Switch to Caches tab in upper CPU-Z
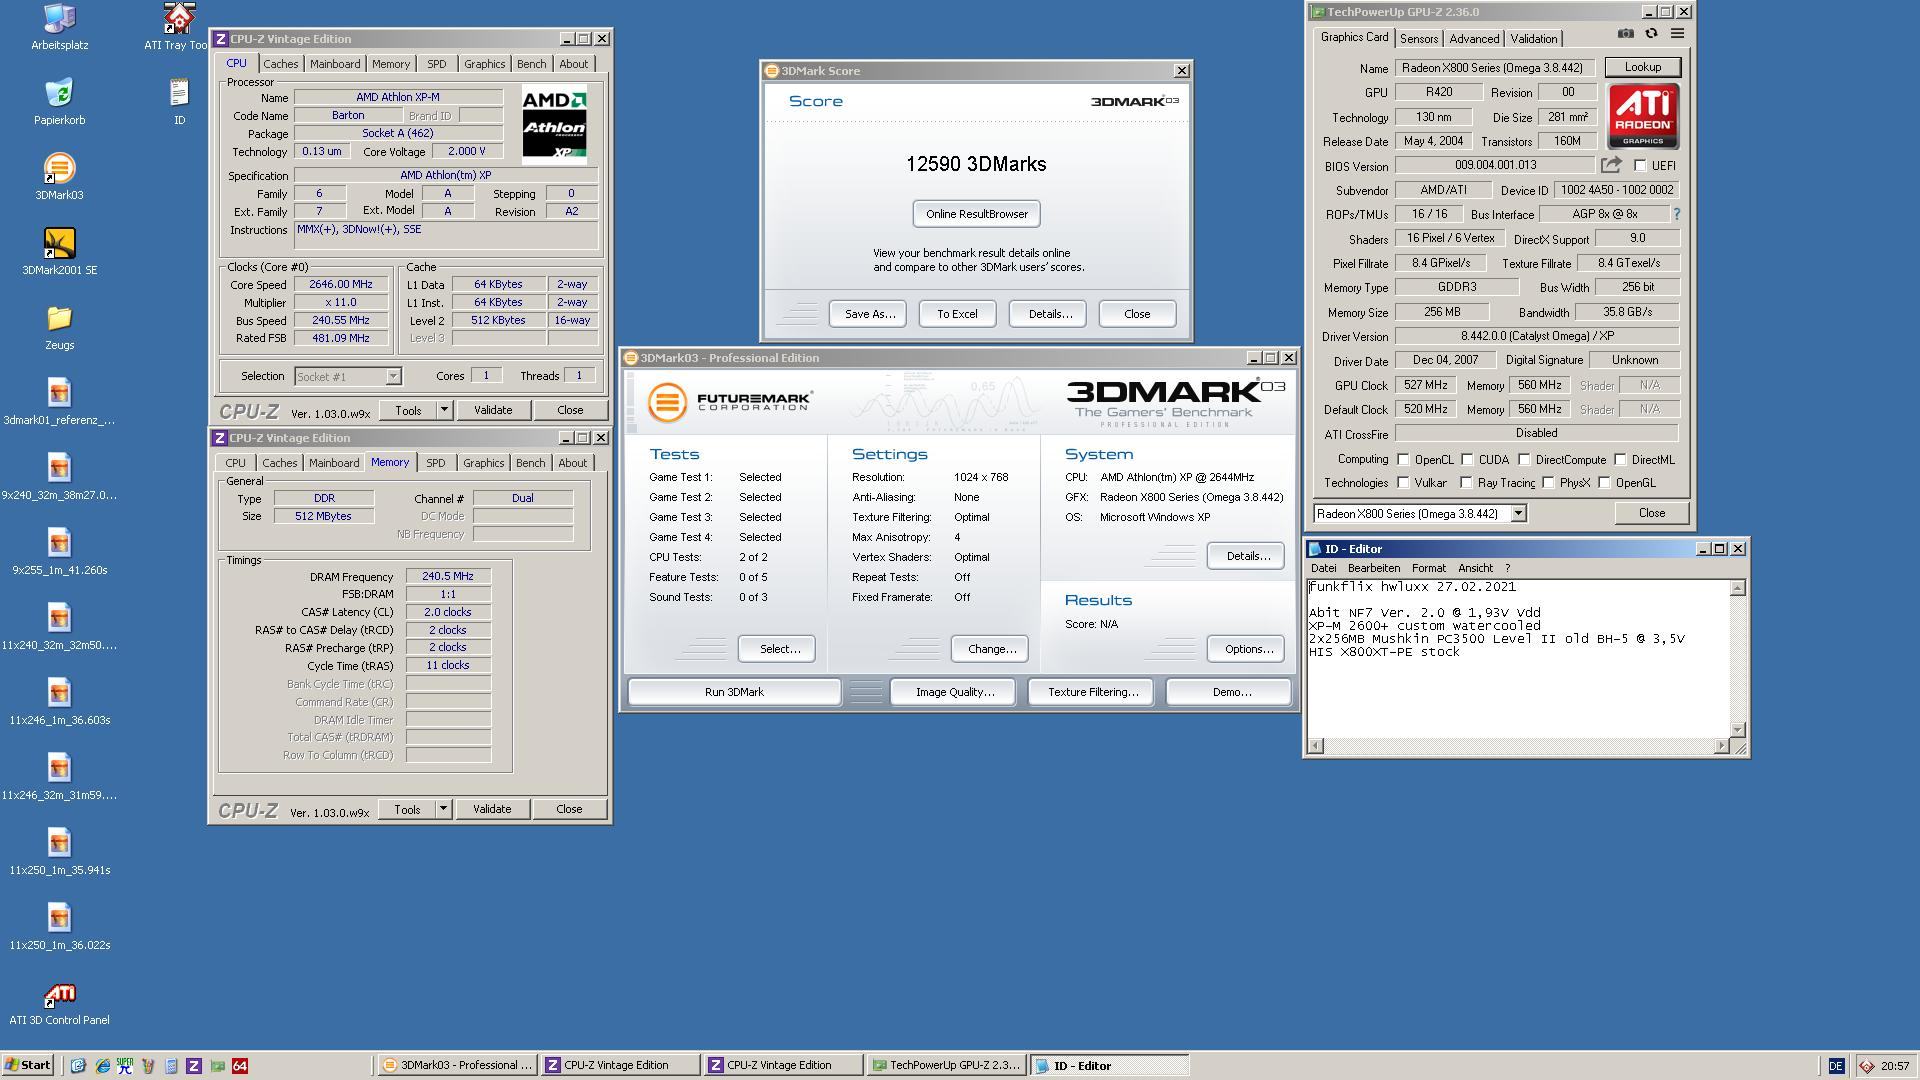The width and height of the screenshot is (1920, 1080). pyautogui.click(x=280, y=64)
